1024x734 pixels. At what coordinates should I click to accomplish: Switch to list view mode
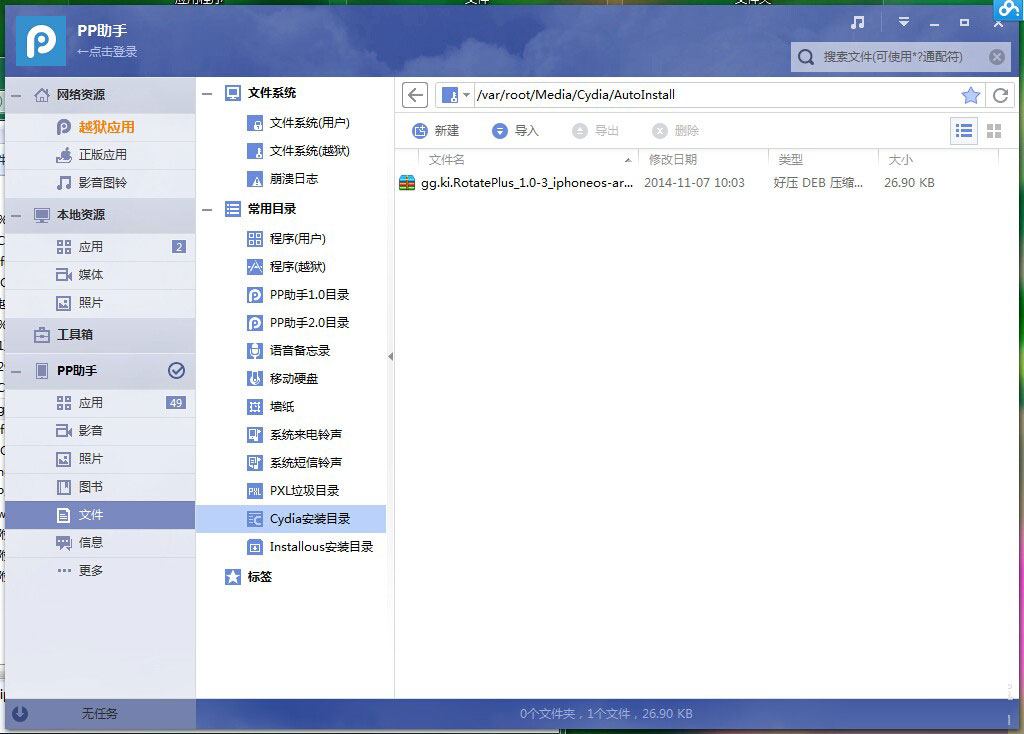tap(963, 131)
